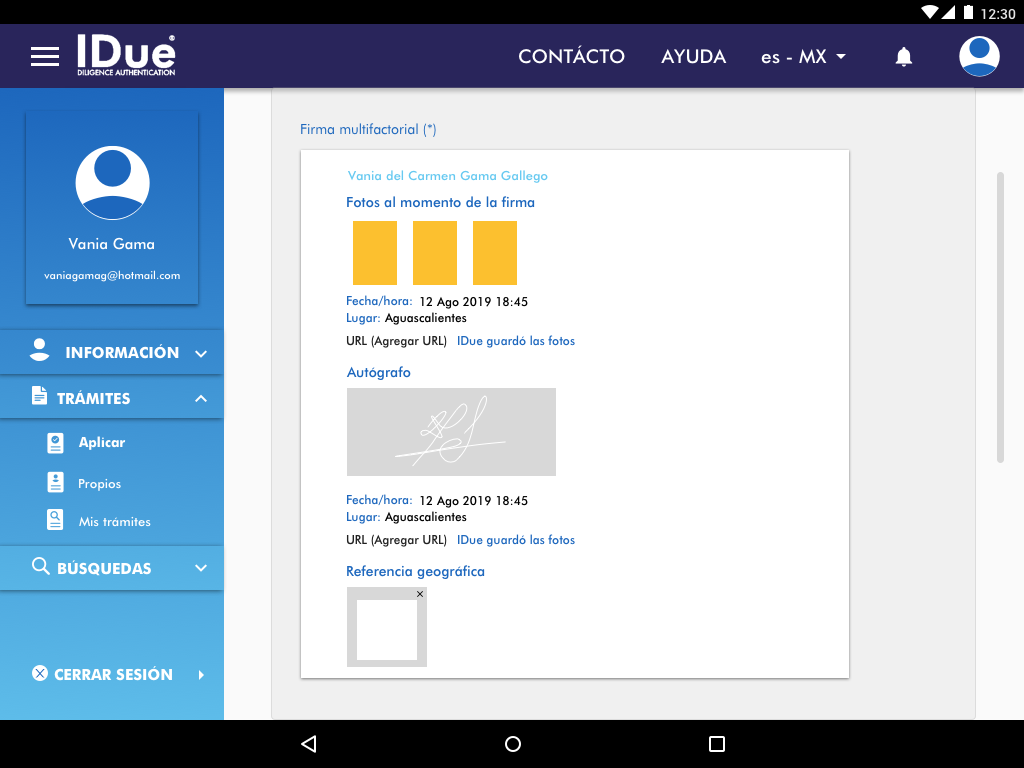Remove the geographic reference with X
The height and width of the screenshot is (768, 1024).
click(420, 594)
